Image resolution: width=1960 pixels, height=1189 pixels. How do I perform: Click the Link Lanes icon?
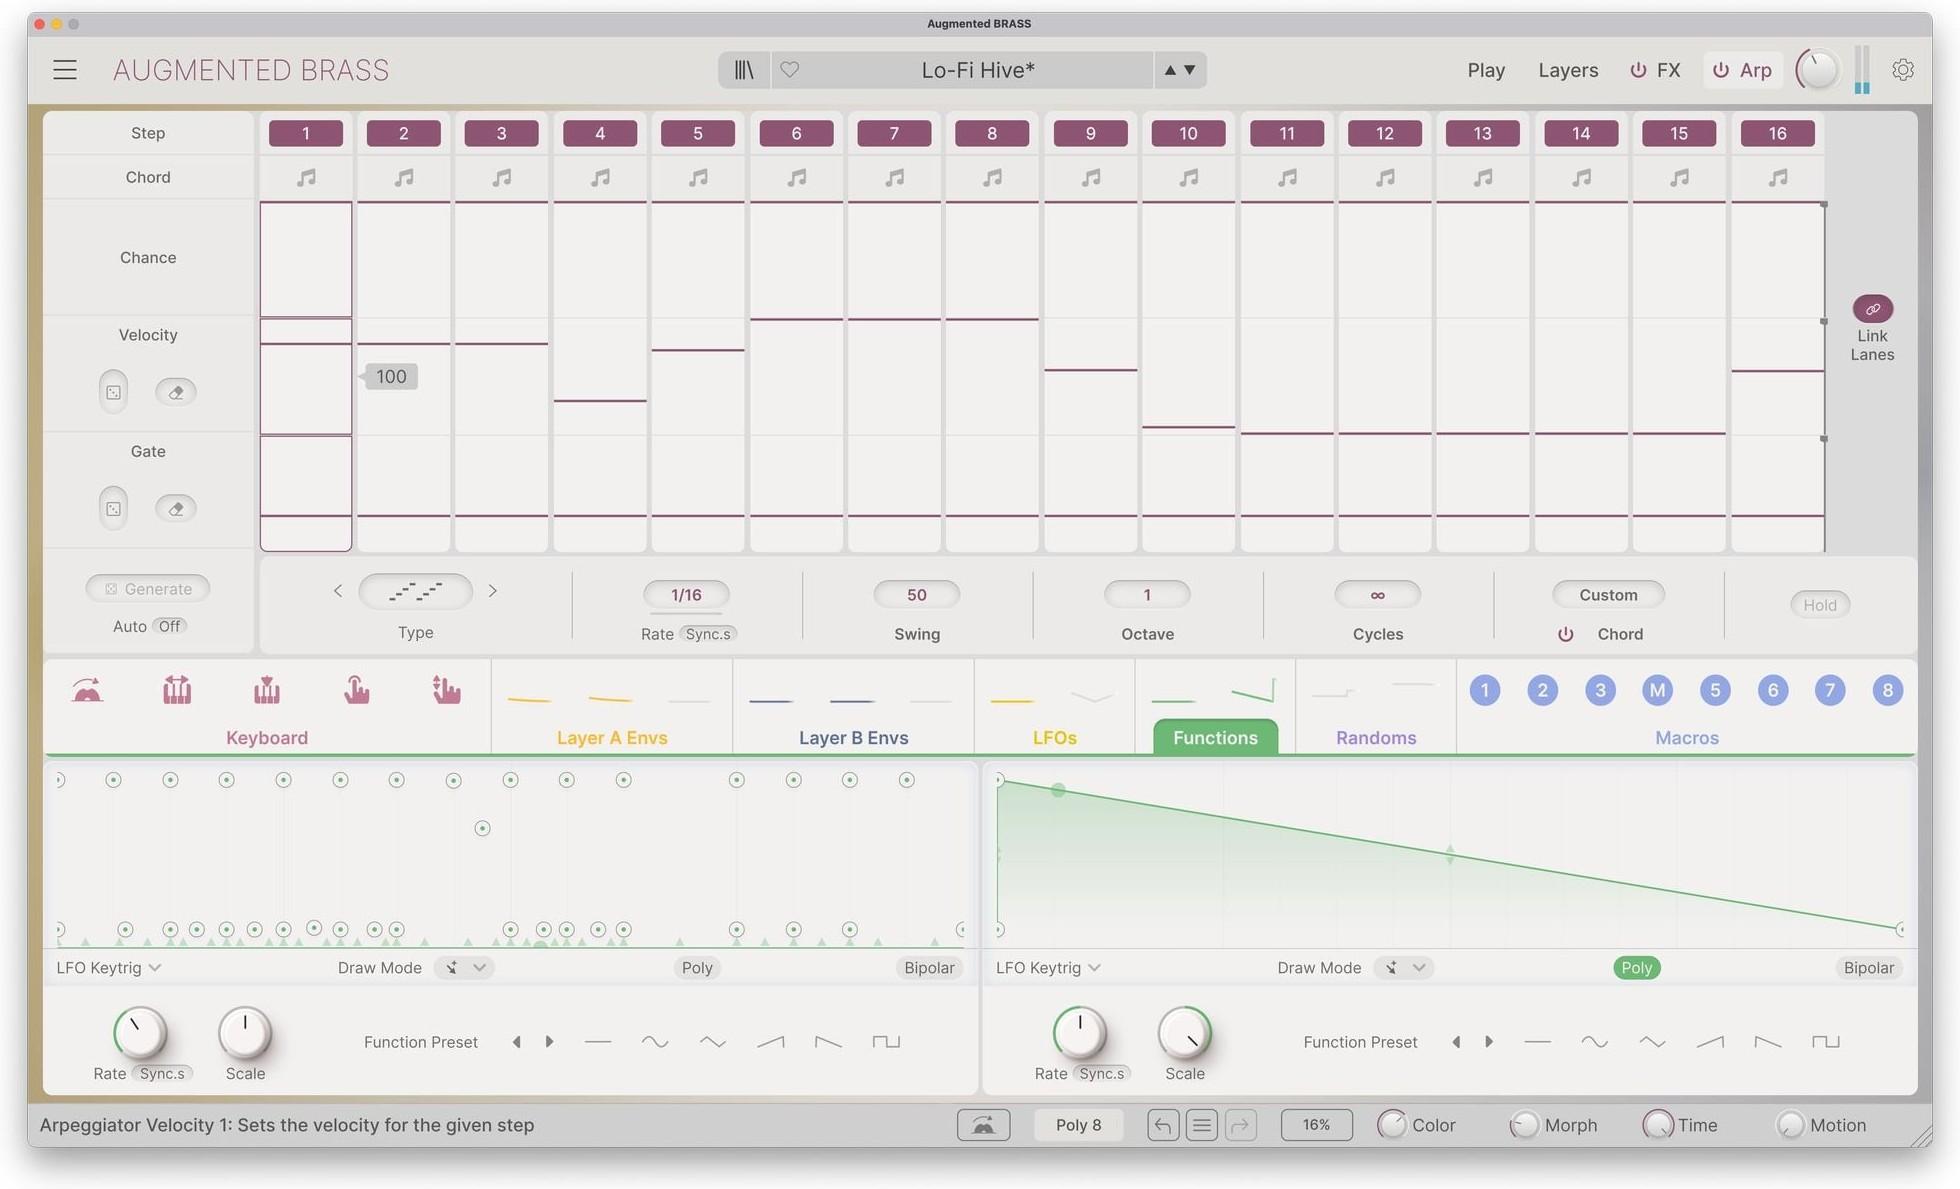[x=1872, y=309]
